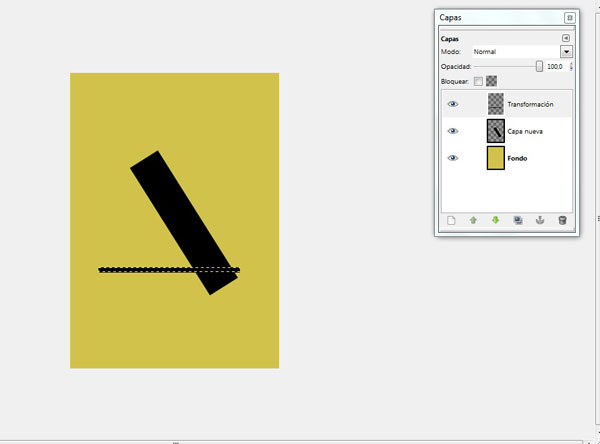The image size is (600, 444).
Task: Create a new layer with the page icon
Action: (x=451, y=220)
